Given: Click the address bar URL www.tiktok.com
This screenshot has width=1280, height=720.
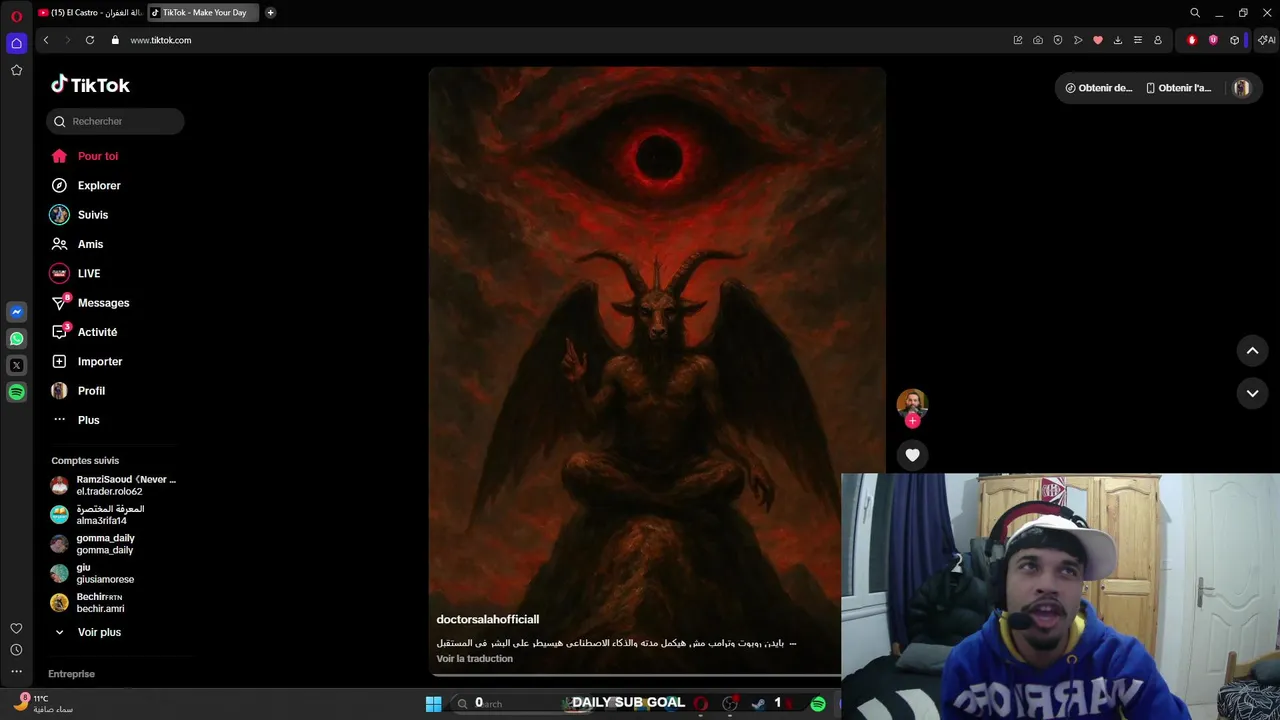Looking at the screenshot, I should click(161, 40).
